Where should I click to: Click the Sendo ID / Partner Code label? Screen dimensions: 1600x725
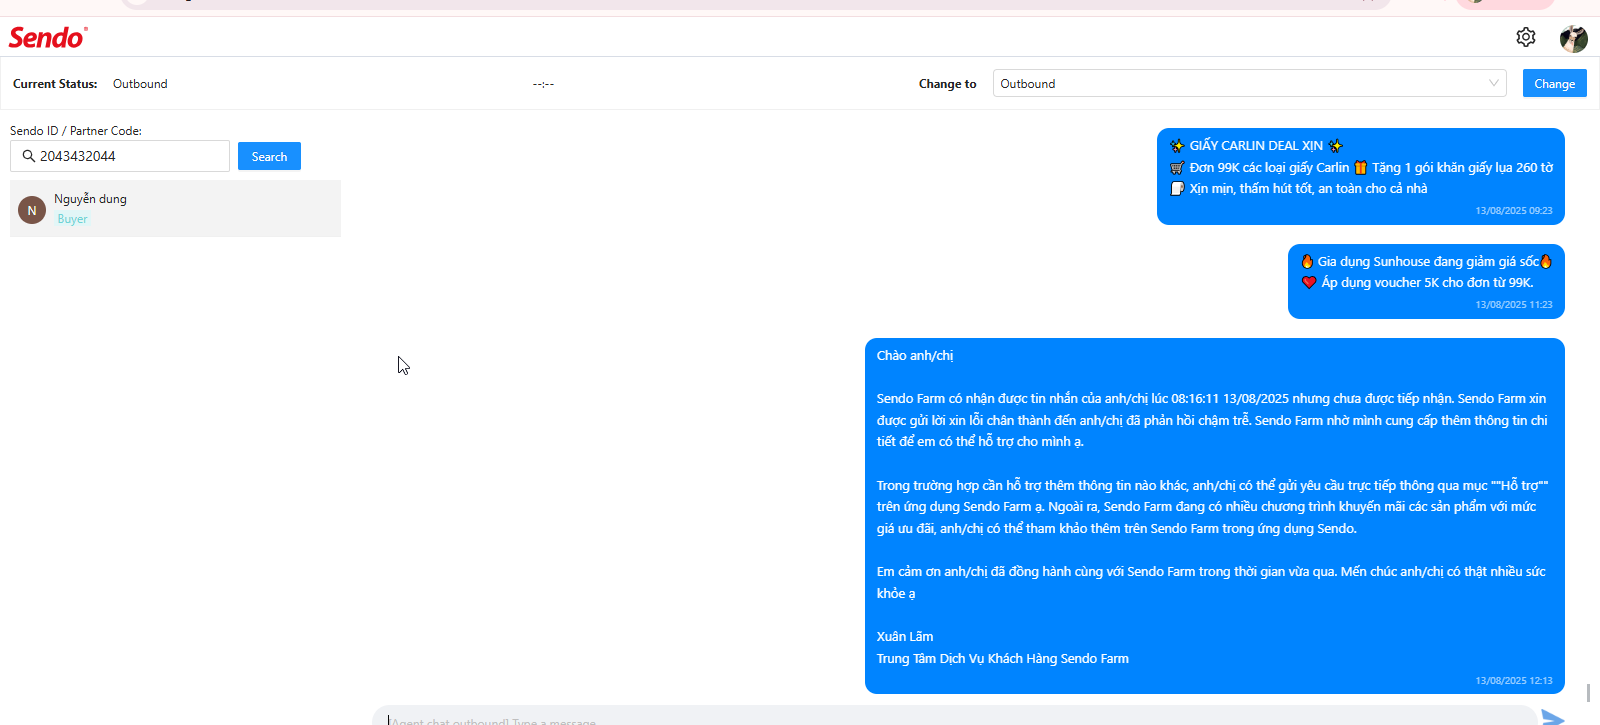coord(76,131)
